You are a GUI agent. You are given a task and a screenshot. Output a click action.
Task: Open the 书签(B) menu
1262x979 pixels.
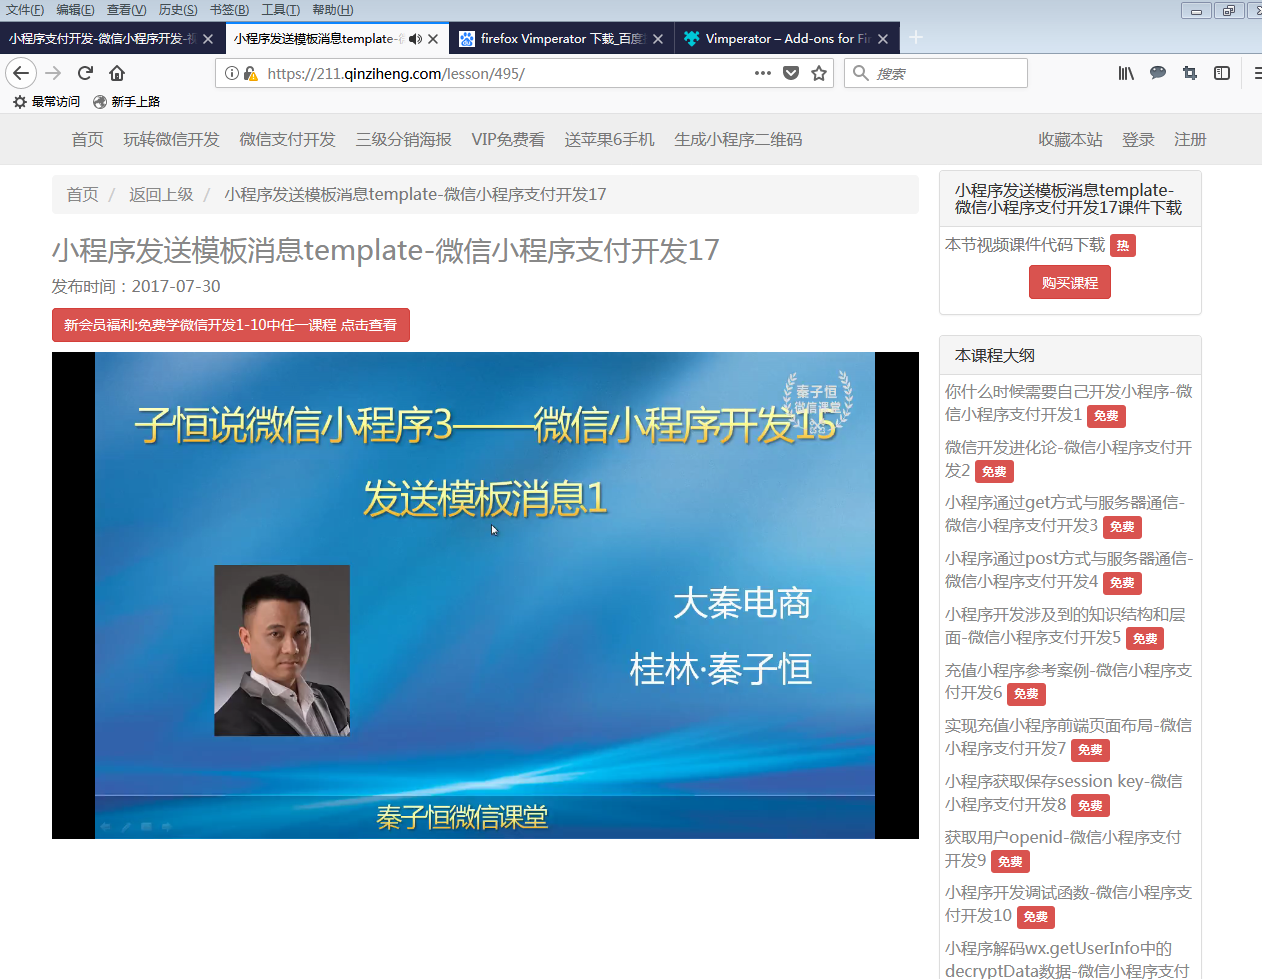229,10
